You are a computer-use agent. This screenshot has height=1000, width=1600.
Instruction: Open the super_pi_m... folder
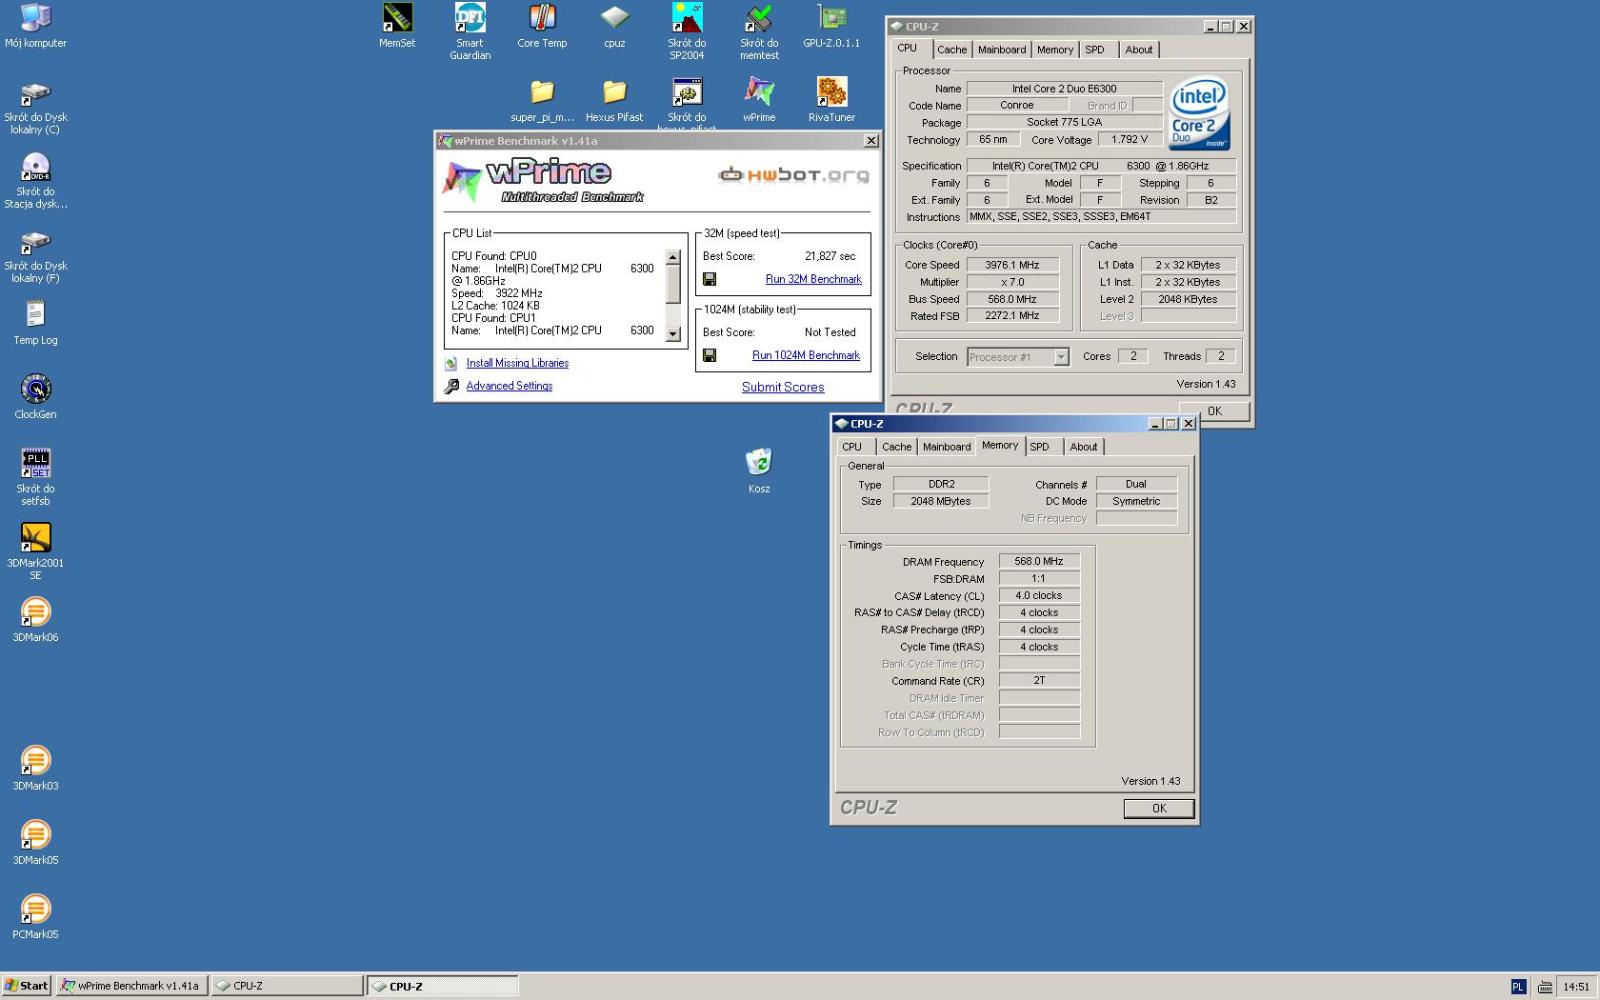coord(542,100)
